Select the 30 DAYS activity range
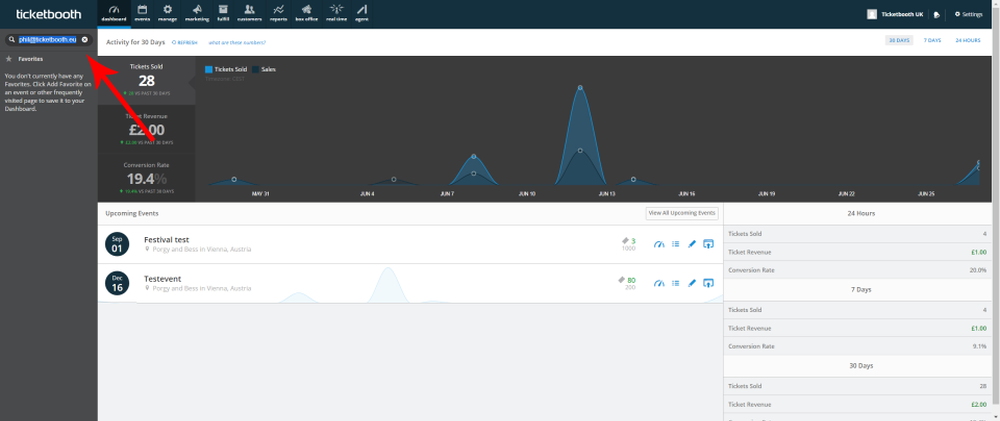 (899, 40)
